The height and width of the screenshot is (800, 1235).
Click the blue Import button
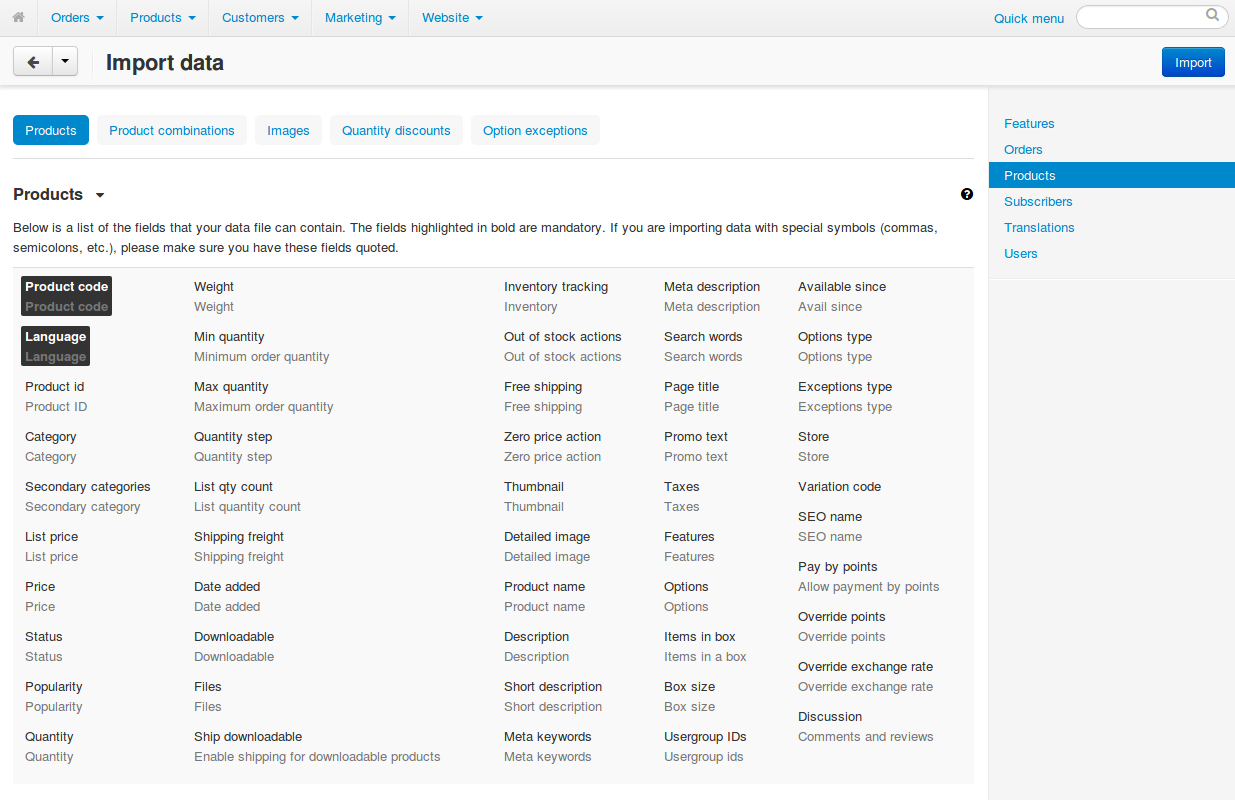[x=1193, y=62]
